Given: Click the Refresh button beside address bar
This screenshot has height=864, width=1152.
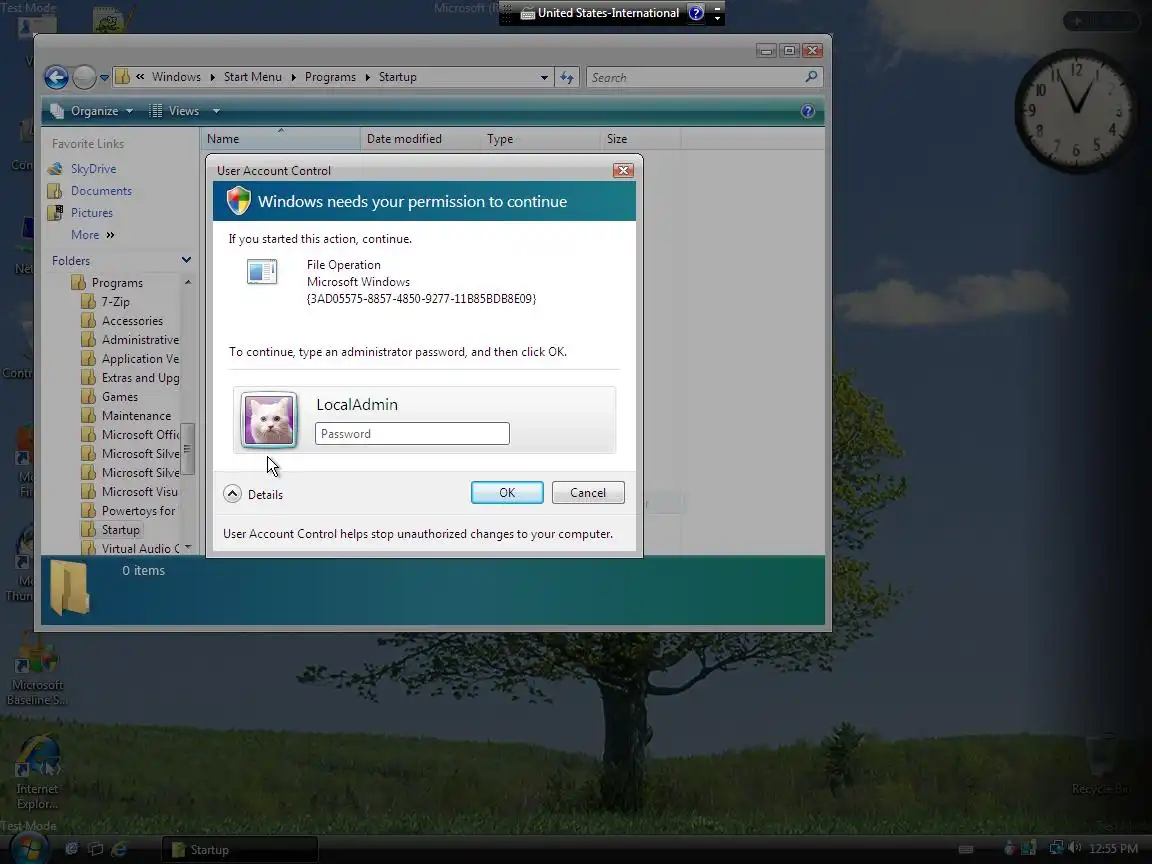Looking at the screenshot, I should coord(566,77).
